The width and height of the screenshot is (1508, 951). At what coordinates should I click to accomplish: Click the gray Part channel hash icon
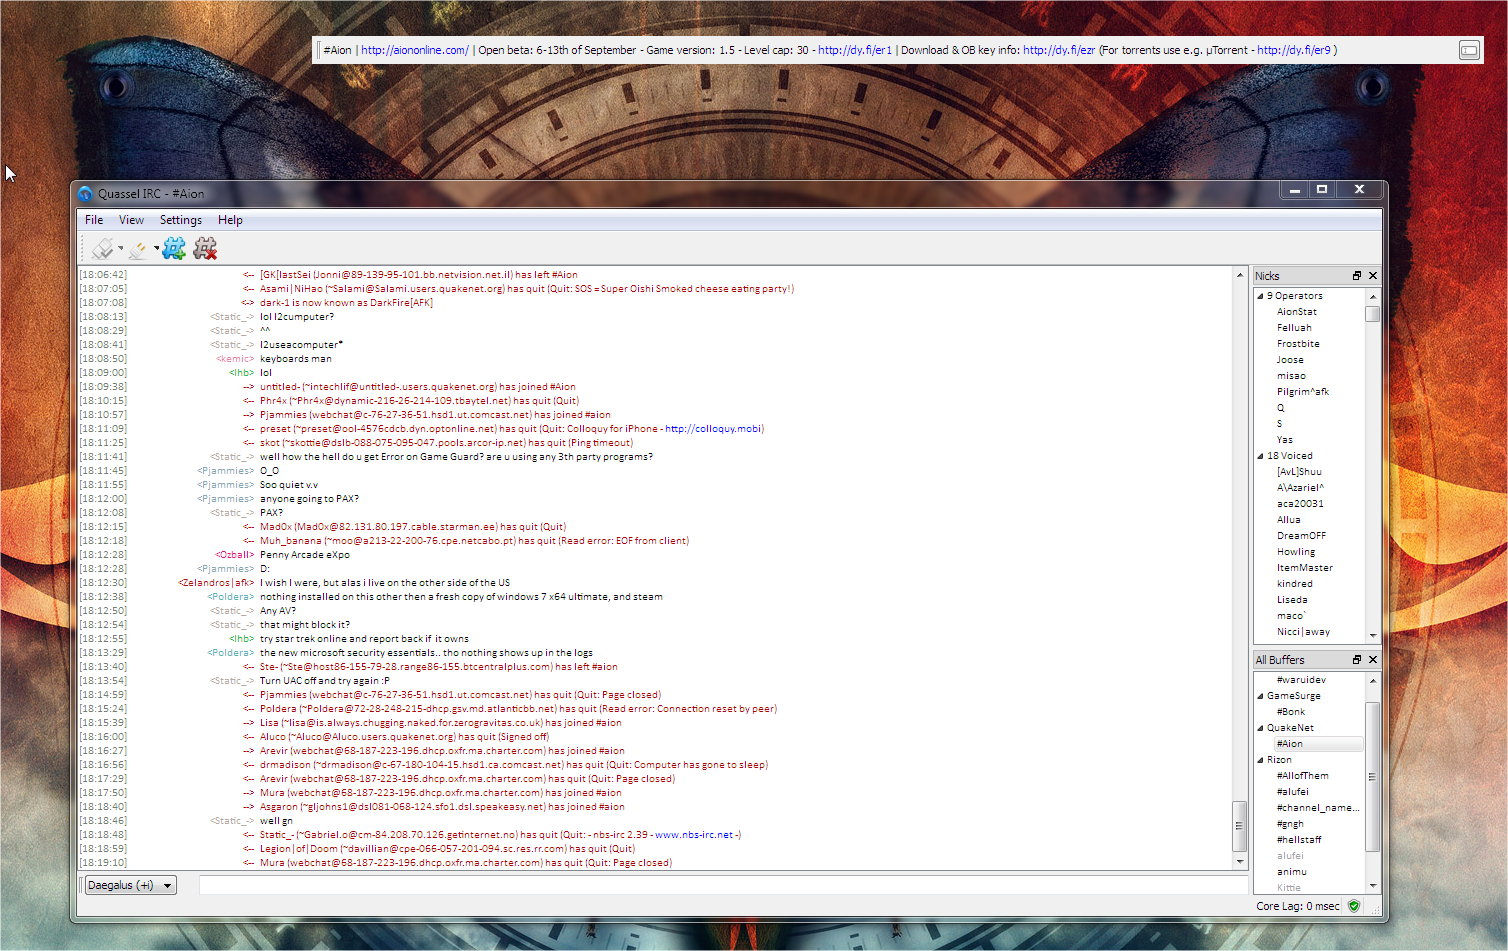(205, 248)
